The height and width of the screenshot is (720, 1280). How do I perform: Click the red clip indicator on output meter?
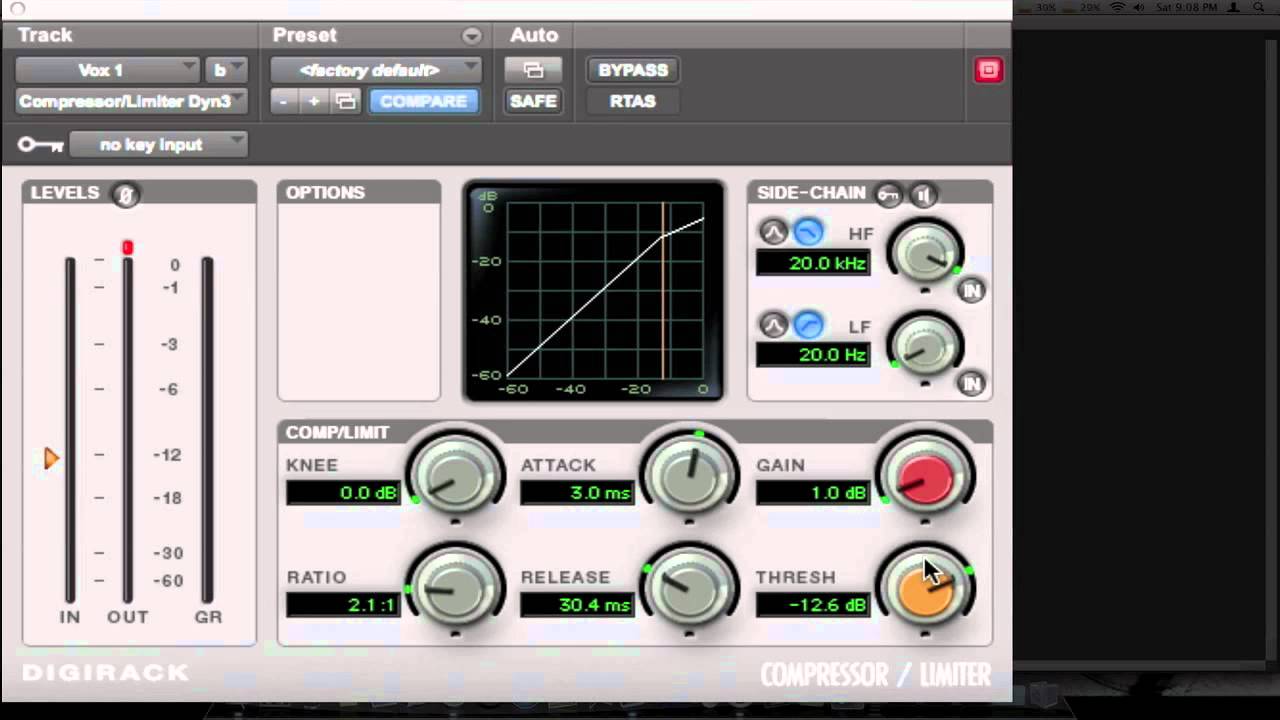coord(127,247)
